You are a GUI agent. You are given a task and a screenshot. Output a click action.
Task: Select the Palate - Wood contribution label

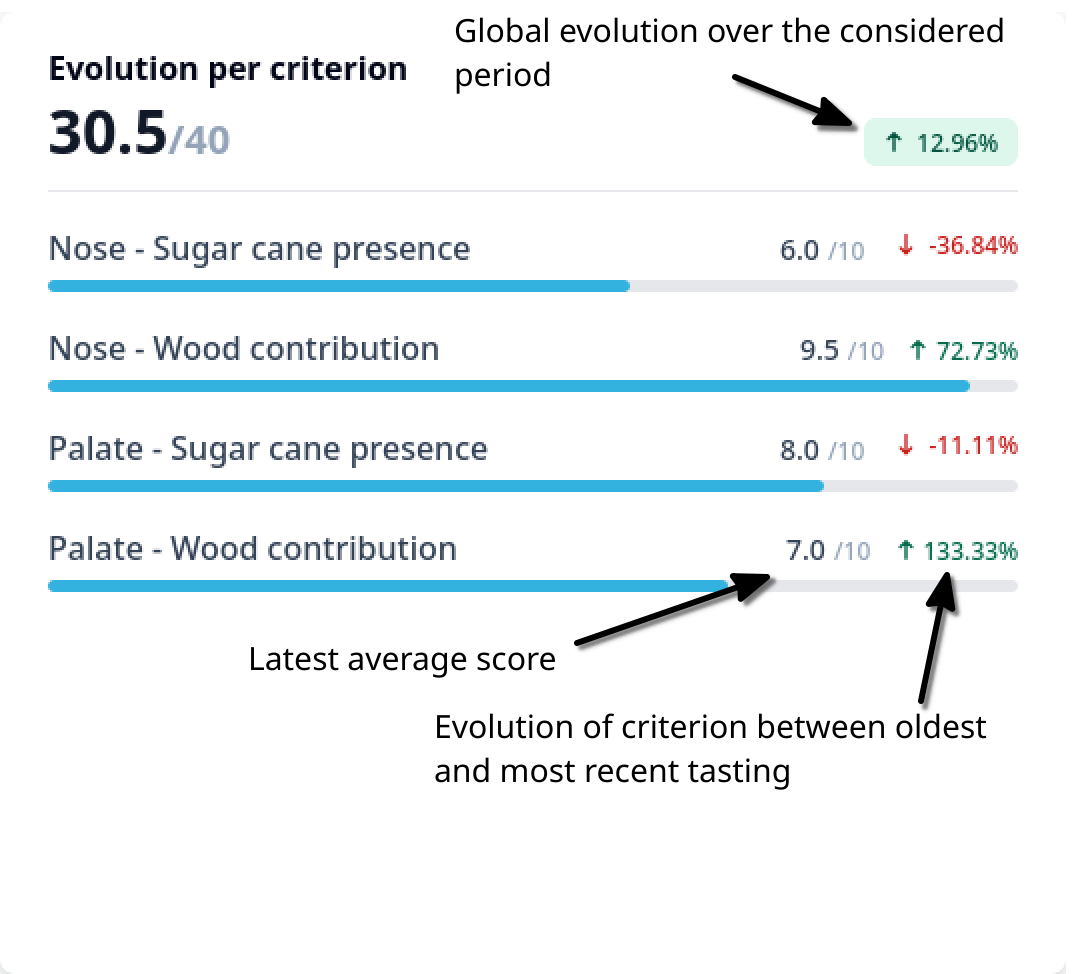(253, 548)
